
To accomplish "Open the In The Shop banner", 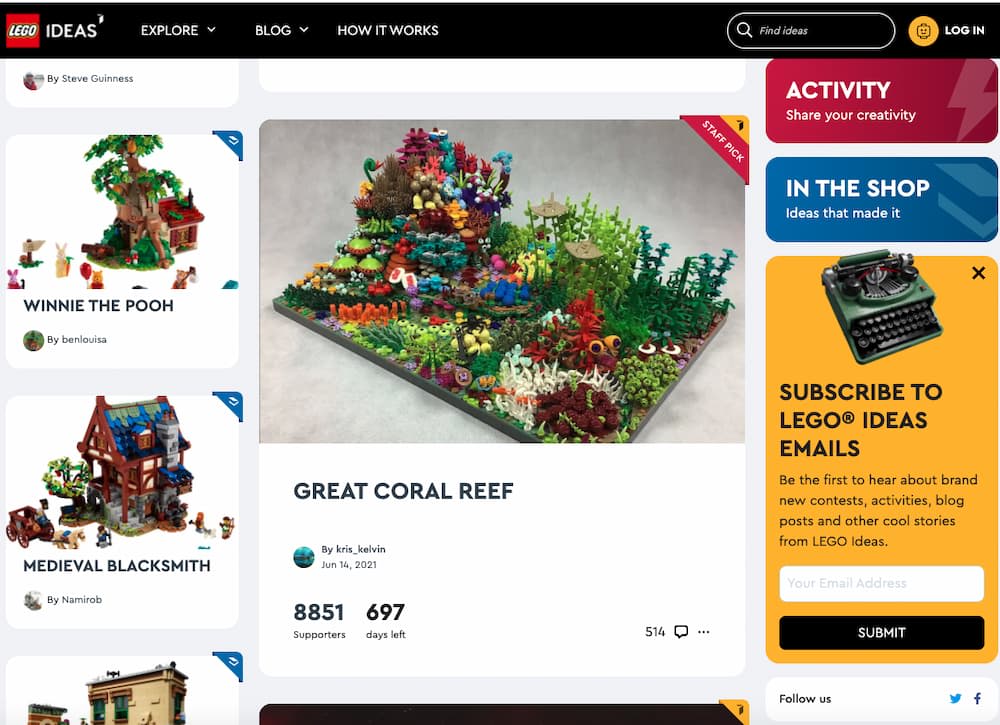I will pos(881,200).
